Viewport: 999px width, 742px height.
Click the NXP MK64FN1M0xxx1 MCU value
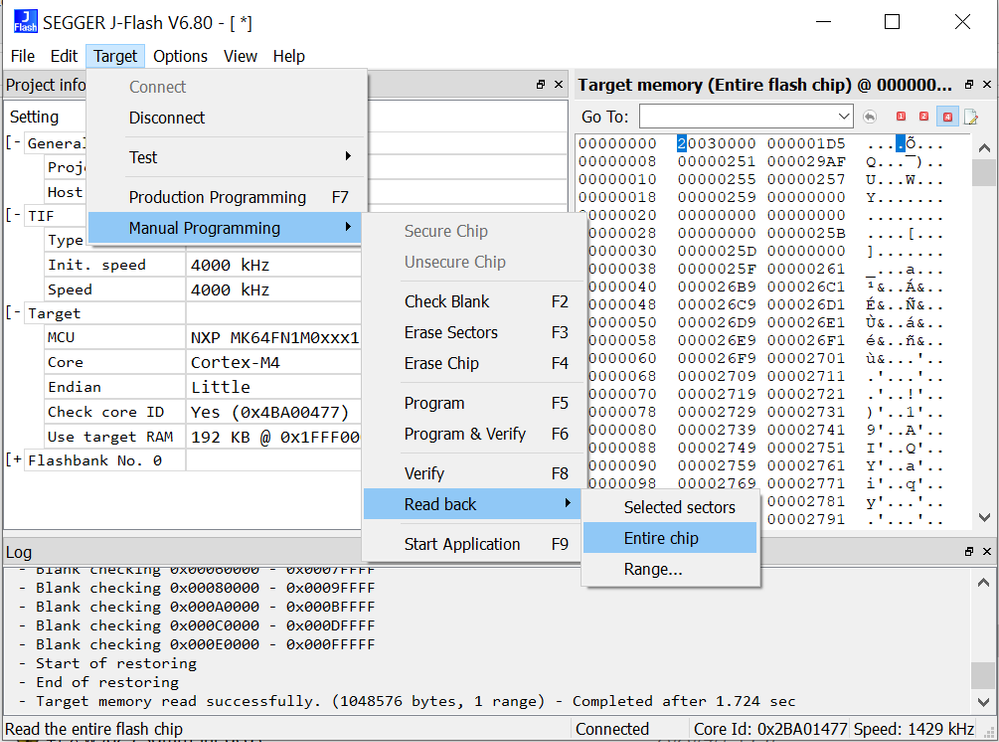tap(274, 338)
